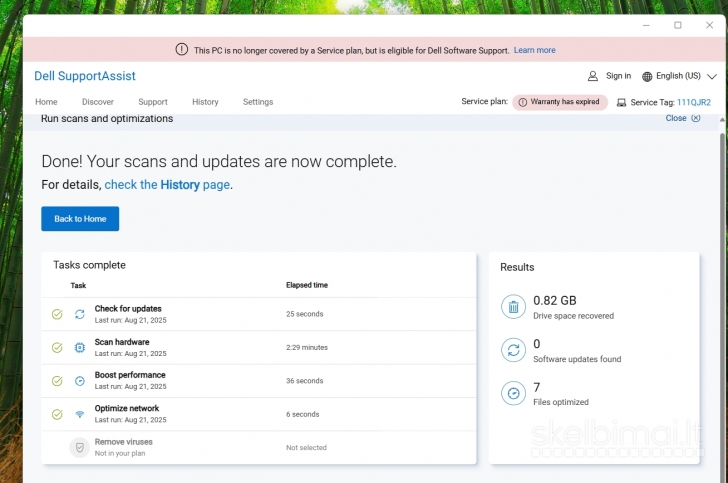Click the green checkmark for Boost performance
This screenshot has width=728, height=483.
coord(57,381)
